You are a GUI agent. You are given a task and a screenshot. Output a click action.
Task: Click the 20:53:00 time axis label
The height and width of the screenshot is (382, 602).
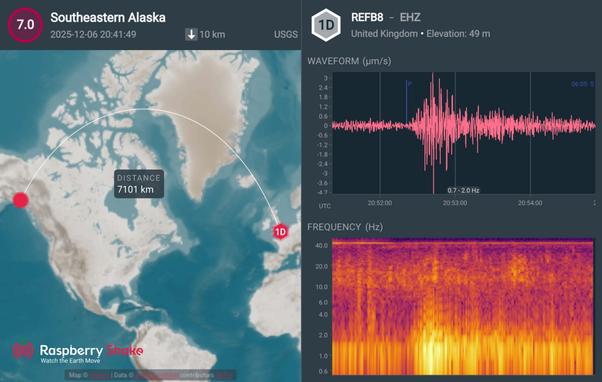tap(455, 203)
